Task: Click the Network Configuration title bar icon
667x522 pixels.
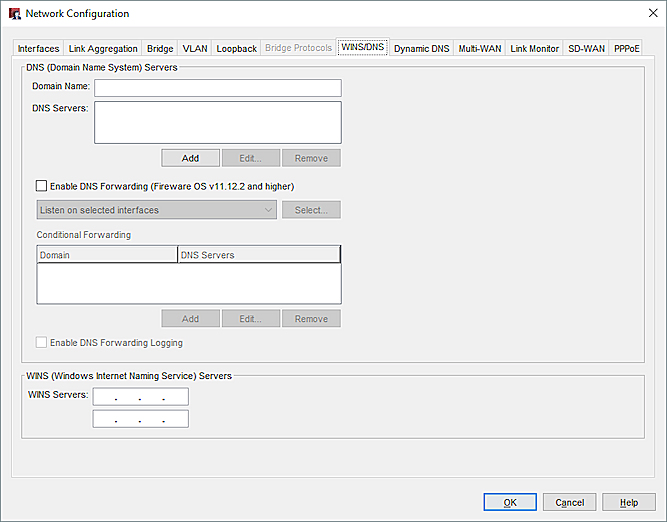Action: point(13,14)
